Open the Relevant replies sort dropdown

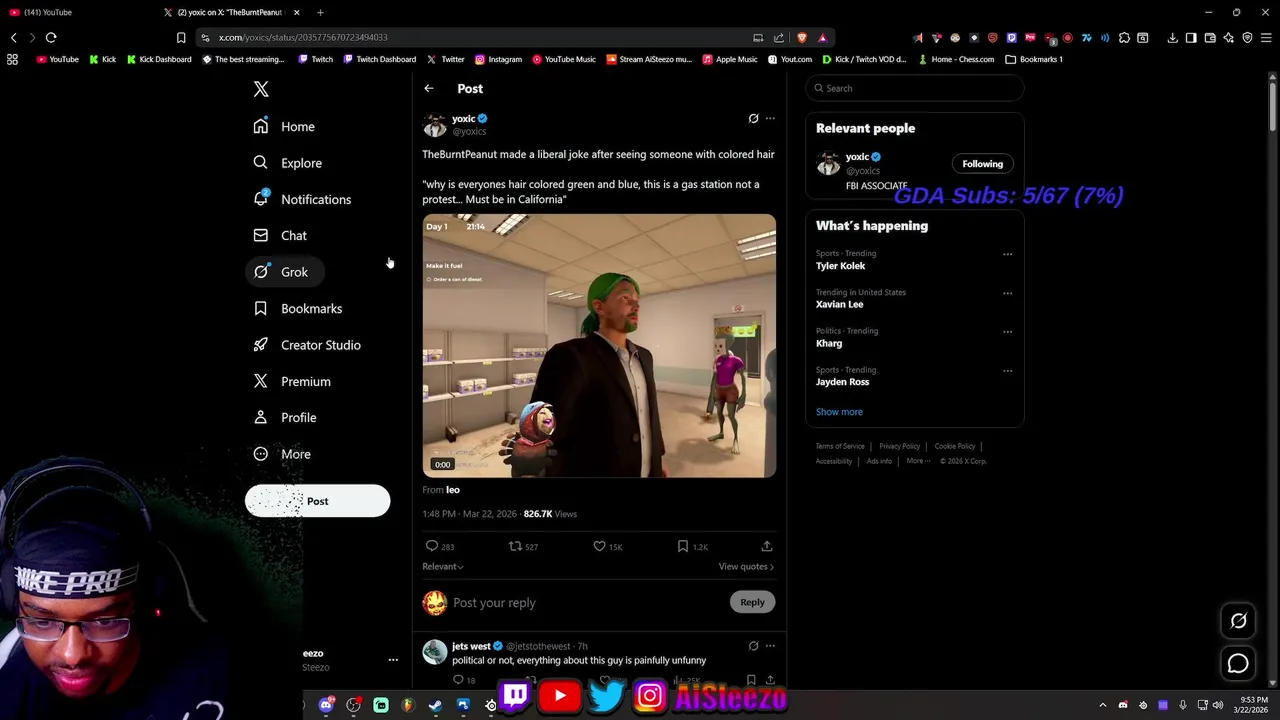[443, 567]
